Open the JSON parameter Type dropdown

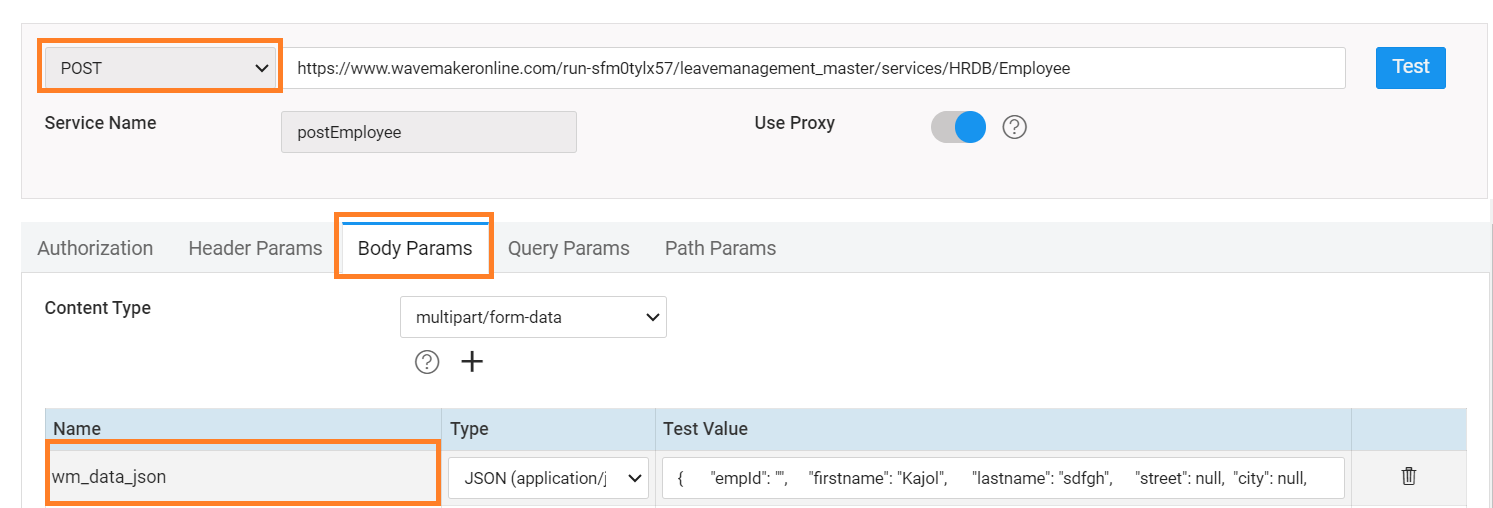tap(548, 478)
